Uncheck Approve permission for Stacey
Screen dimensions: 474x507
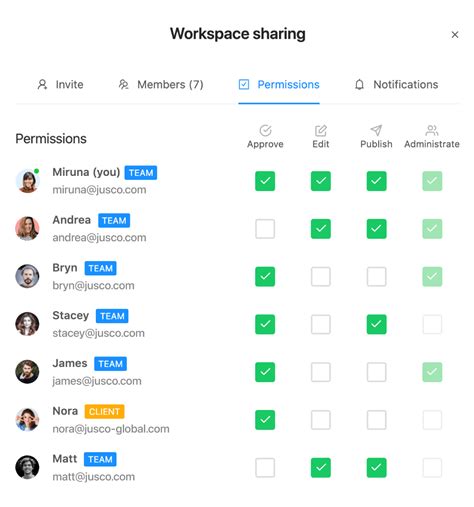(x=265, y=324)
